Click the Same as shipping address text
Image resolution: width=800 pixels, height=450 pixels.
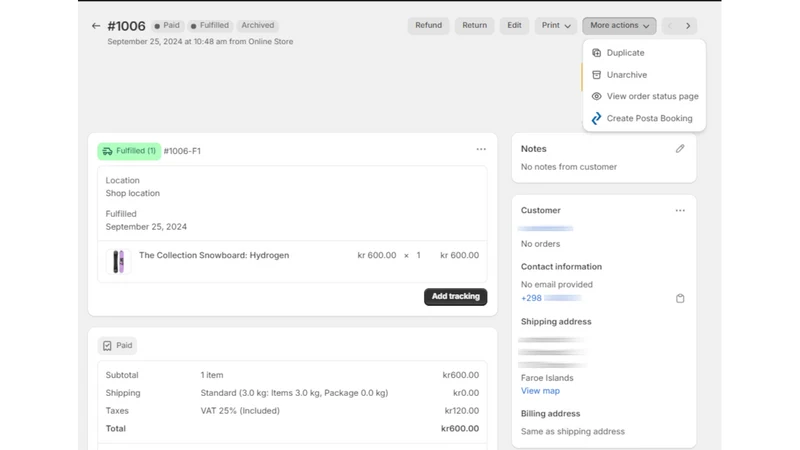click(572, 432)
